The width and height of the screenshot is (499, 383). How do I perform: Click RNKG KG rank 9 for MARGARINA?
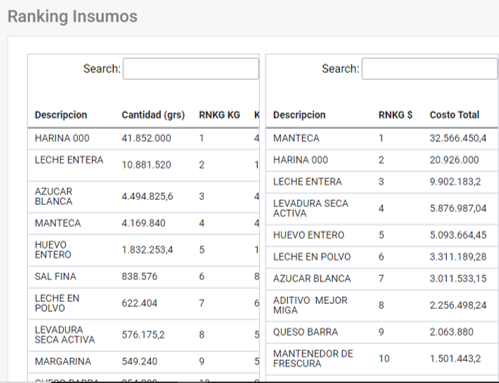(202, 362)
